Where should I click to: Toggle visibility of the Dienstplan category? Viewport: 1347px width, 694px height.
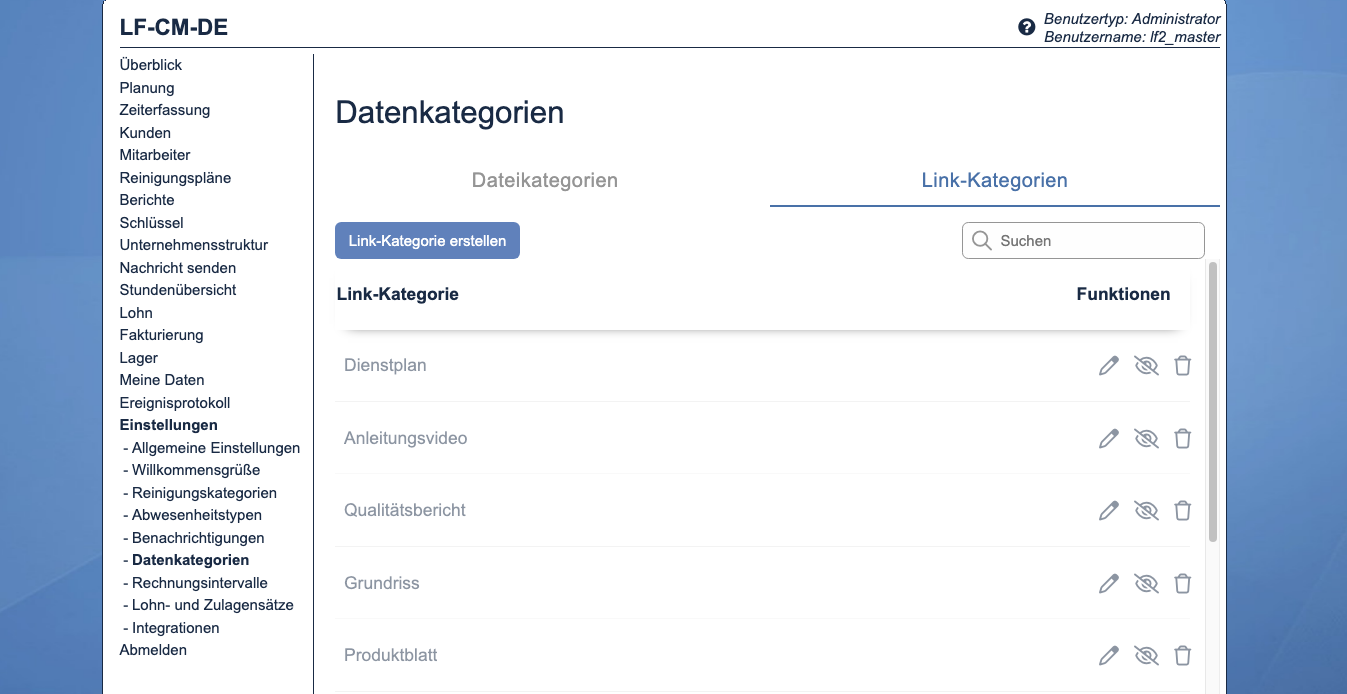click(x=1146, y=366)
